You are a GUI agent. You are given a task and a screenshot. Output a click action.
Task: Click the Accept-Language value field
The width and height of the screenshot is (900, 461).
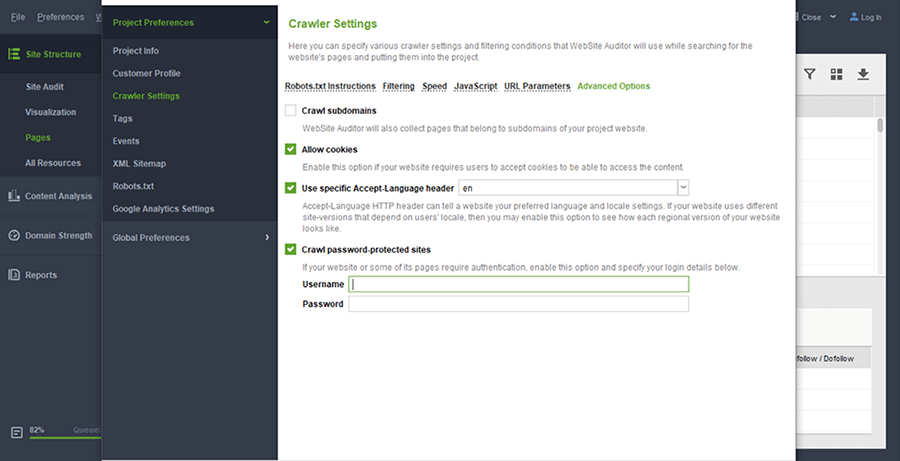[x=568, y=188]
